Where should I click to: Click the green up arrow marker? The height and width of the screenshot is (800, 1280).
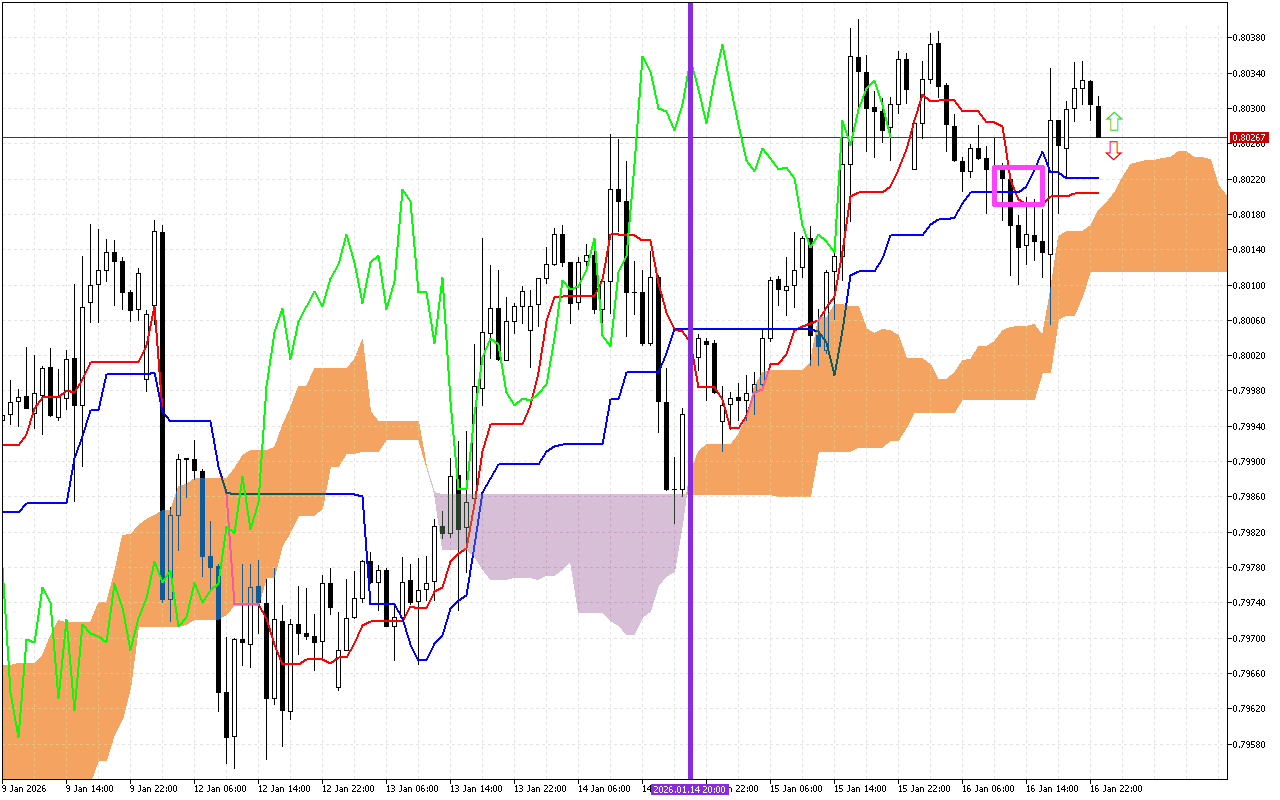click(x=1114, y=122)
